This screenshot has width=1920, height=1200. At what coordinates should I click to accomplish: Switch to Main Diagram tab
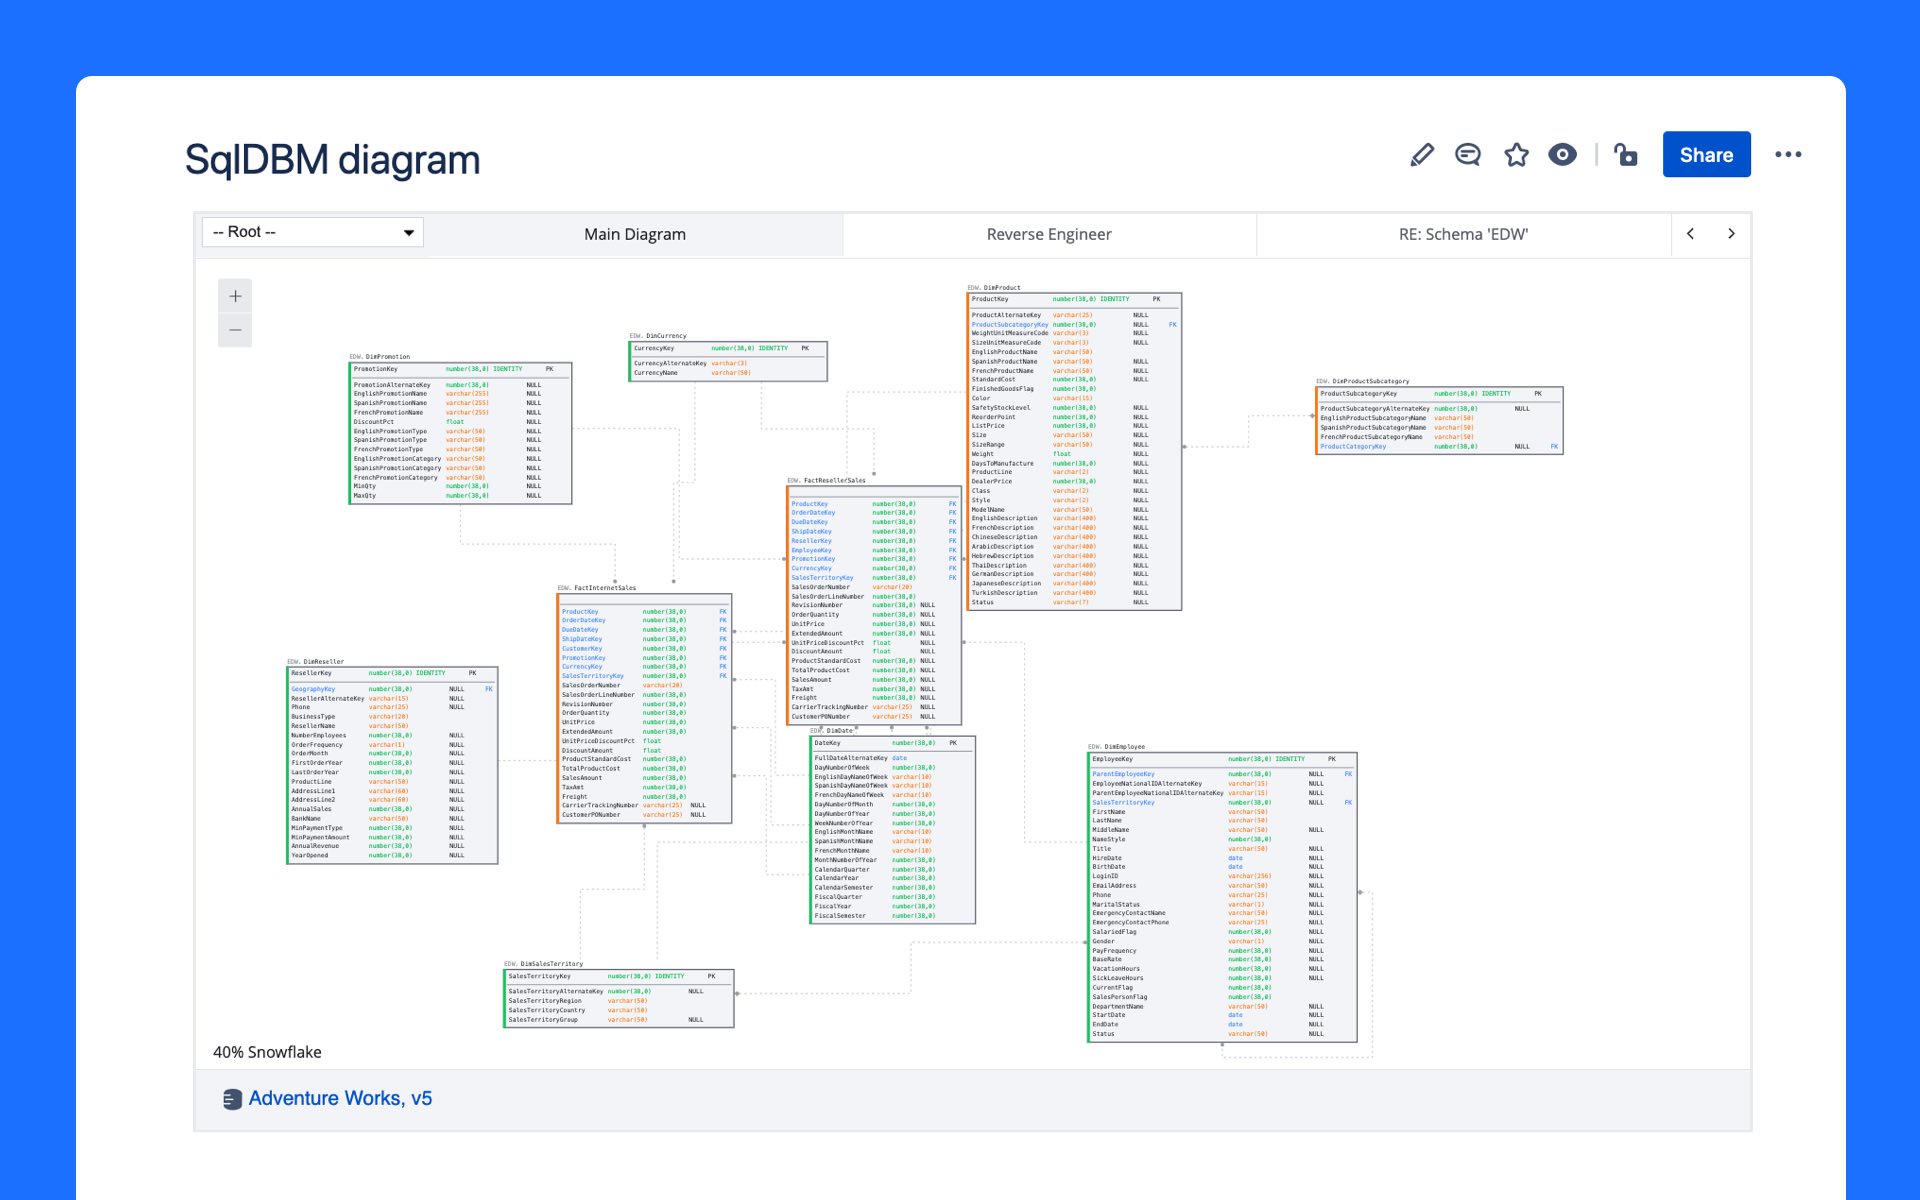click(635, 234)
